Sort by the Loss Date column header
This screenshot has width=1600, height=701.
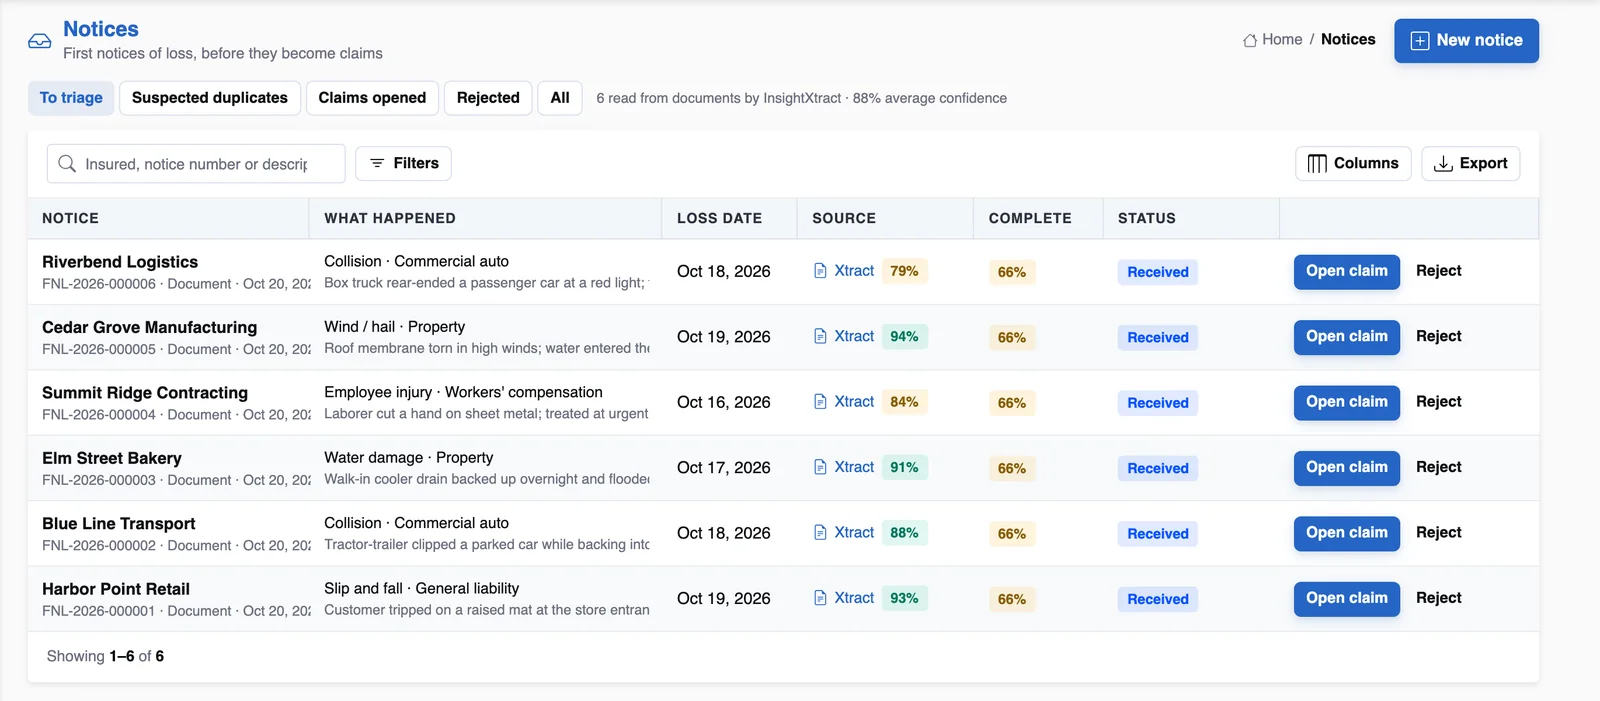coord(719,218)
